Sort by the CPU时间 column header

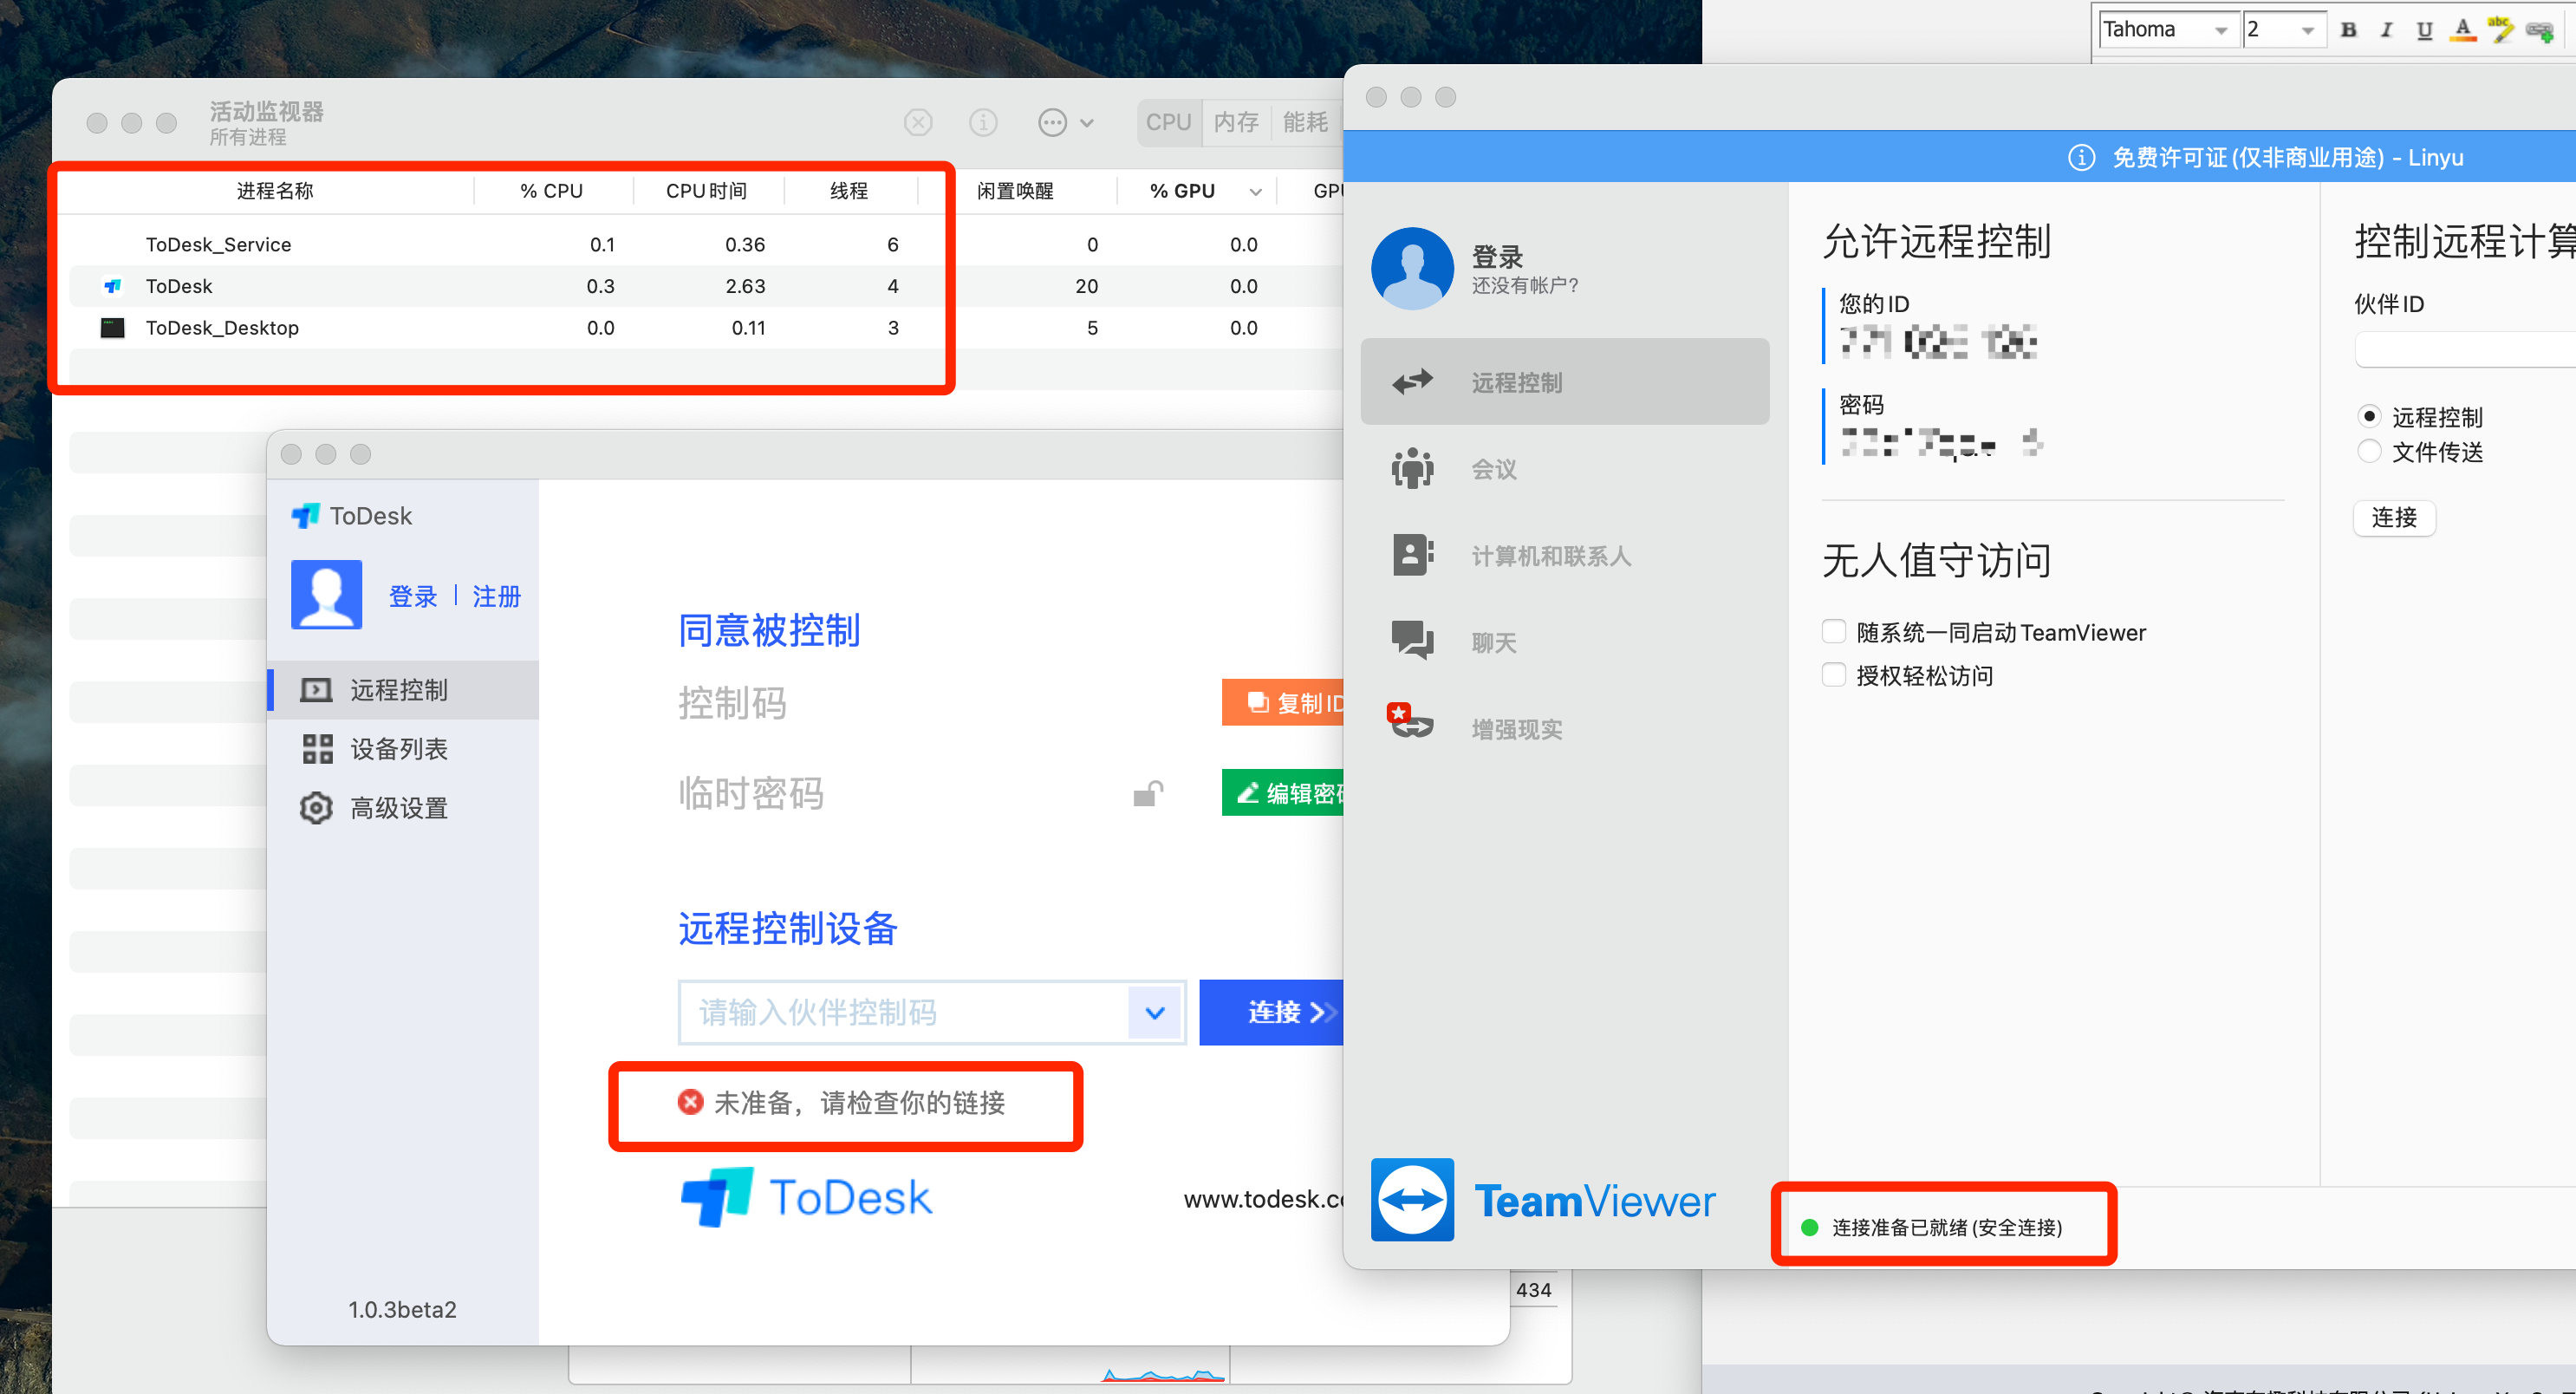click(x=707, y=190)
